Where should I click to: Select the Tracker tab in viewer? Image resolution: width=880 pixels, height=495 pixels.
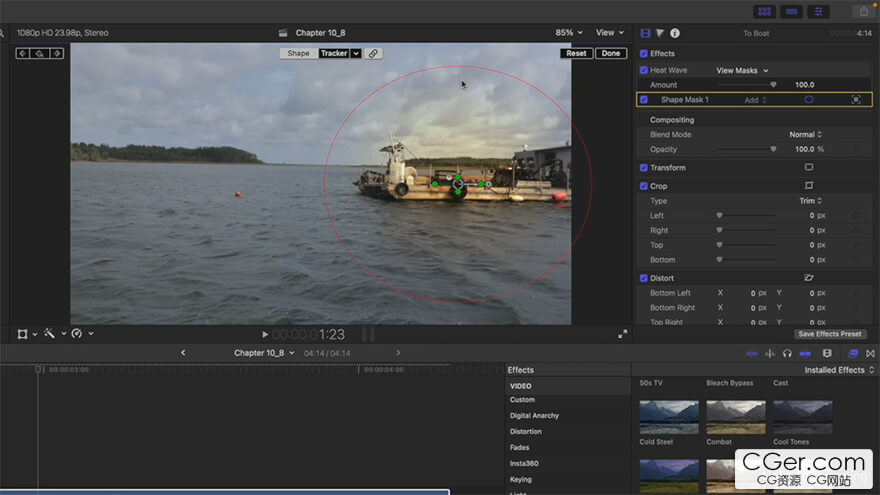click(334, 53)
